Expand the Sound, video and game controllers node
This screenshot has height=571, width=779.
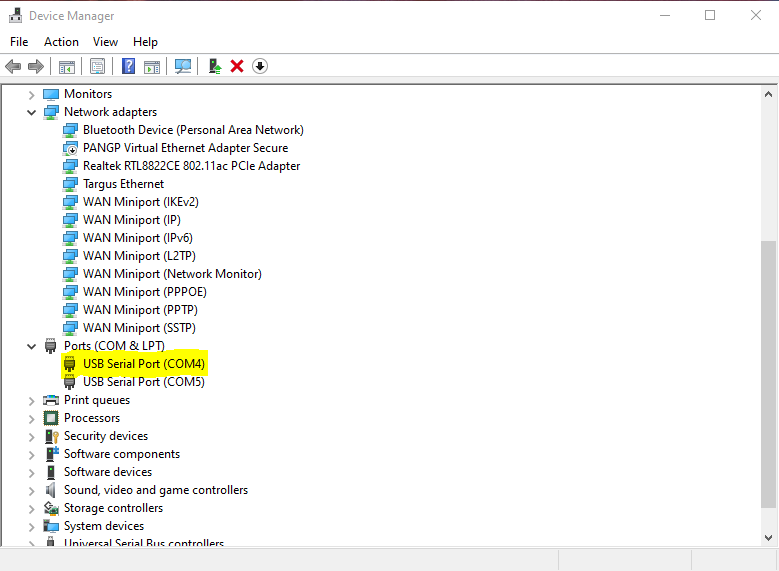pos(32,490)
